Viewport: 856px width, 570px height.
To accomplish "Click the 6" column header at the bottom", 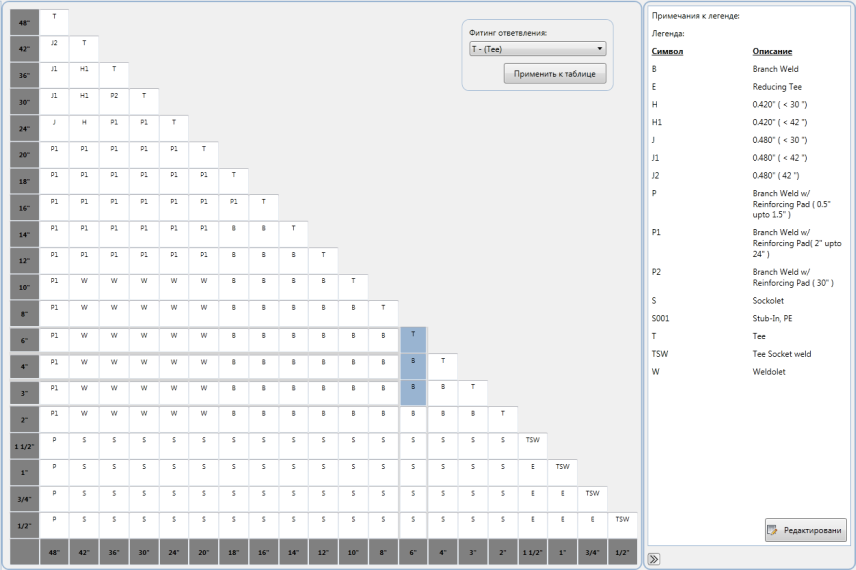I will [413, 552].
